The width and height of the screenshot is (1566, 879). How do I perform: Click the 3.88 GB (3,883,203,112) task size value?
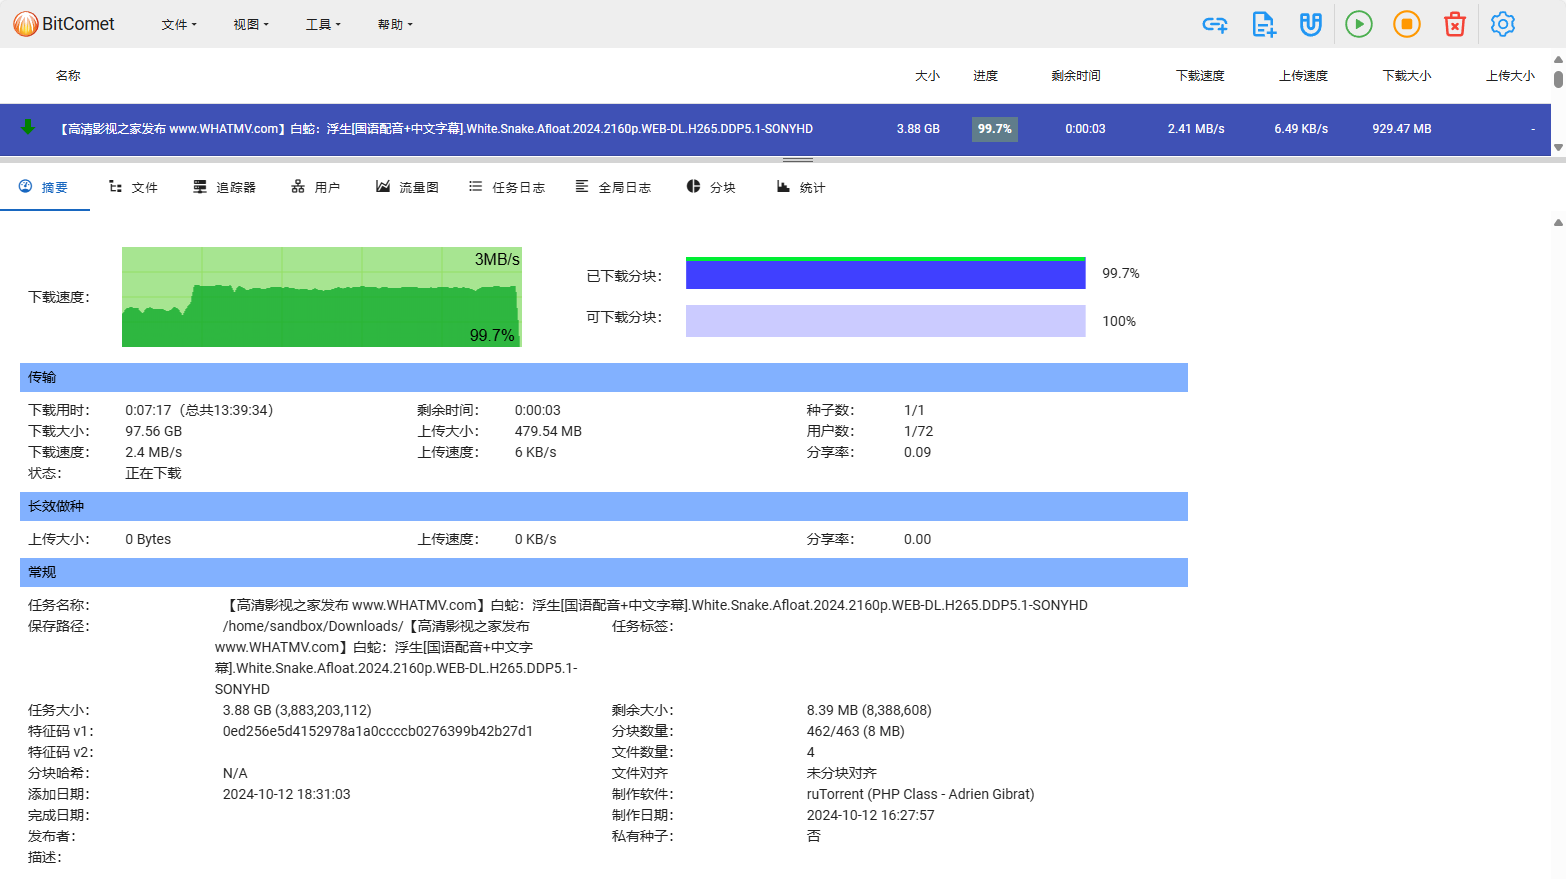tap(297, 710)
